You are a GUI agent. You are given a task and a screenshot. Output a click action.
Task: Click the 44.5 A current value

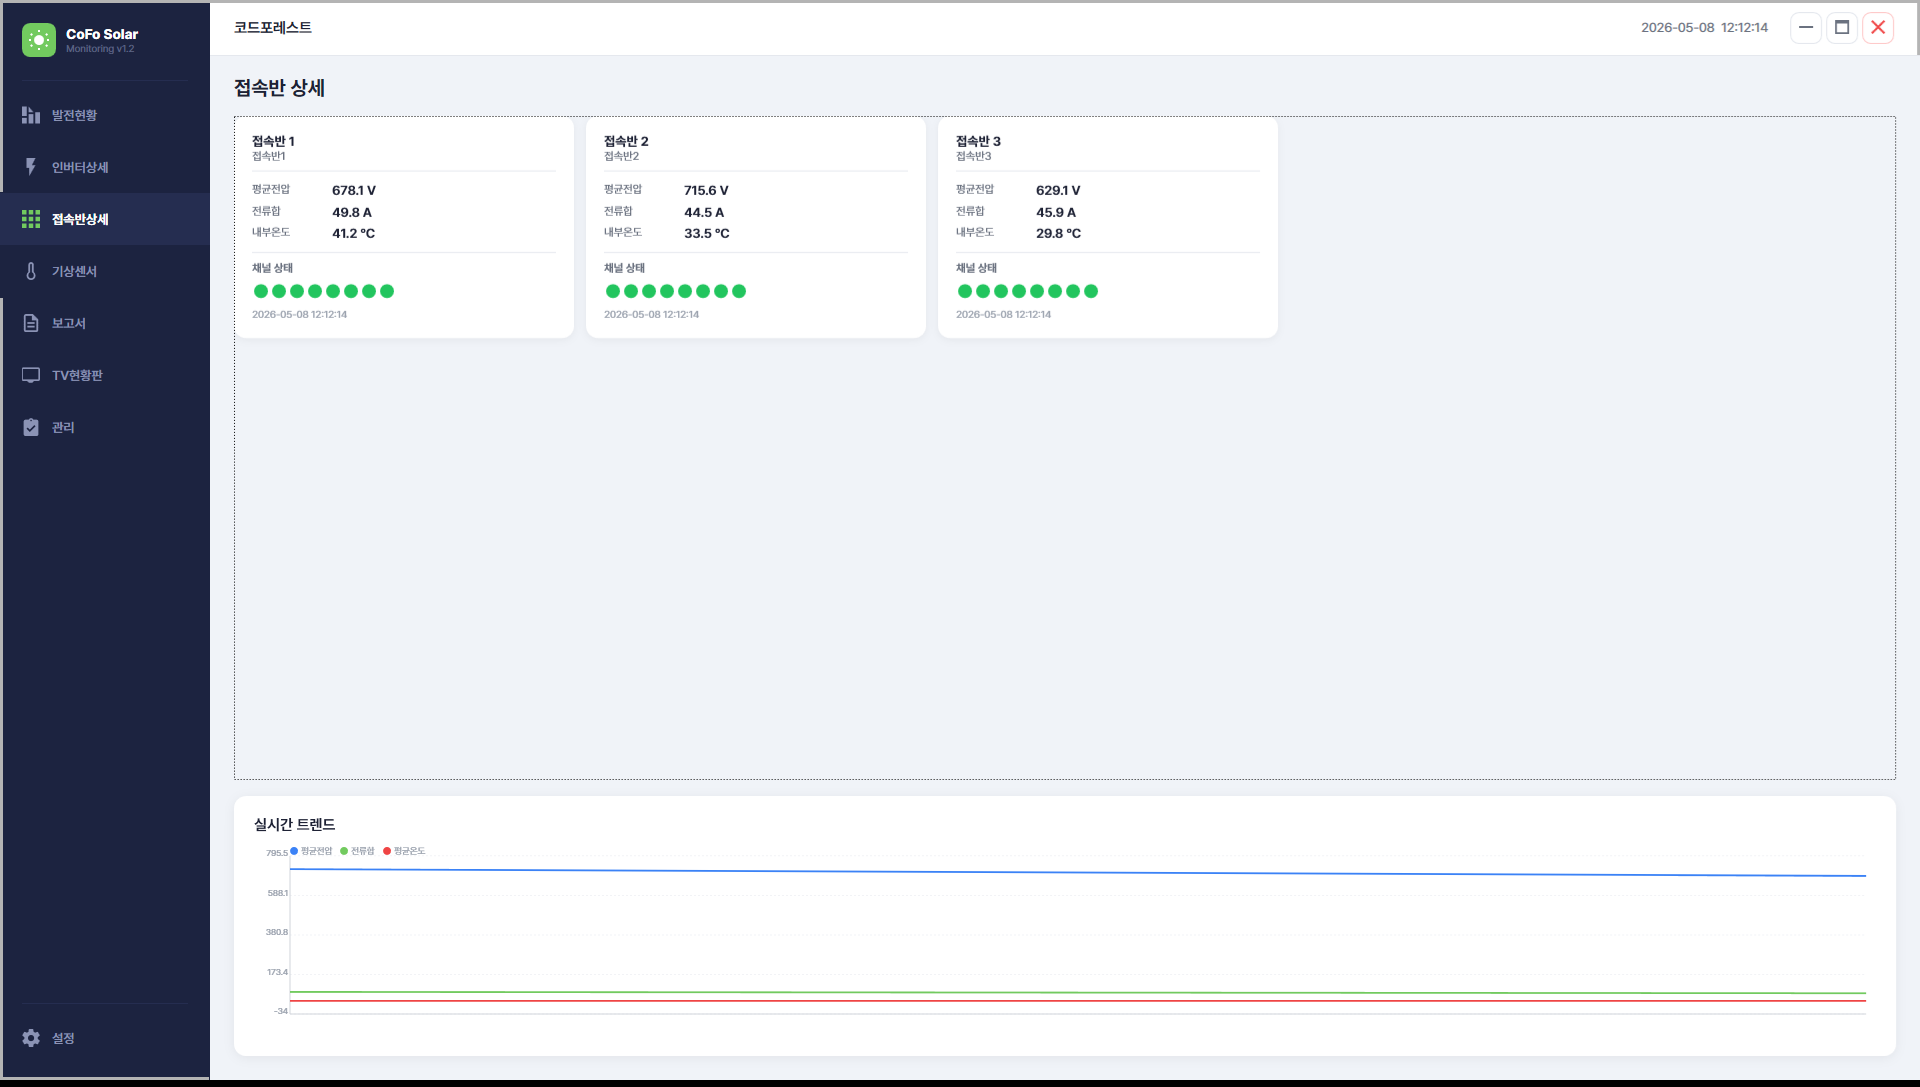pos(704,212)
